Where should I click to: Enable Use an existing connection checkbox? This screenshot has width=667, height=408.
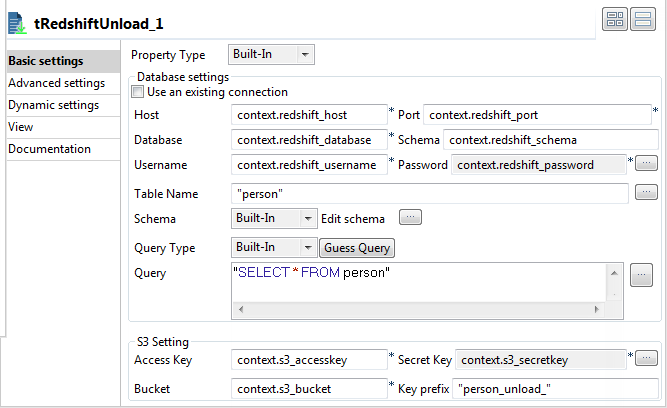[139, 92]
